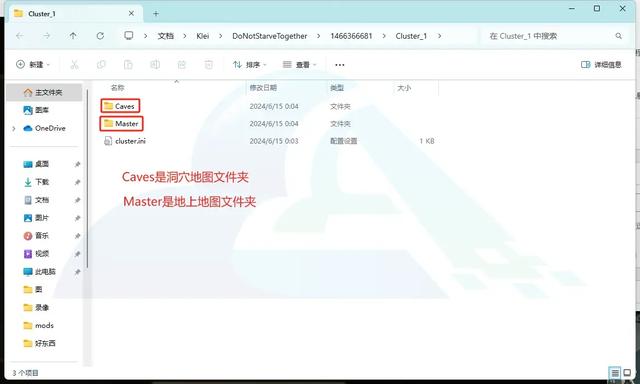
Task: Click the Cut scissors icon
Action: tap(74, 64)
